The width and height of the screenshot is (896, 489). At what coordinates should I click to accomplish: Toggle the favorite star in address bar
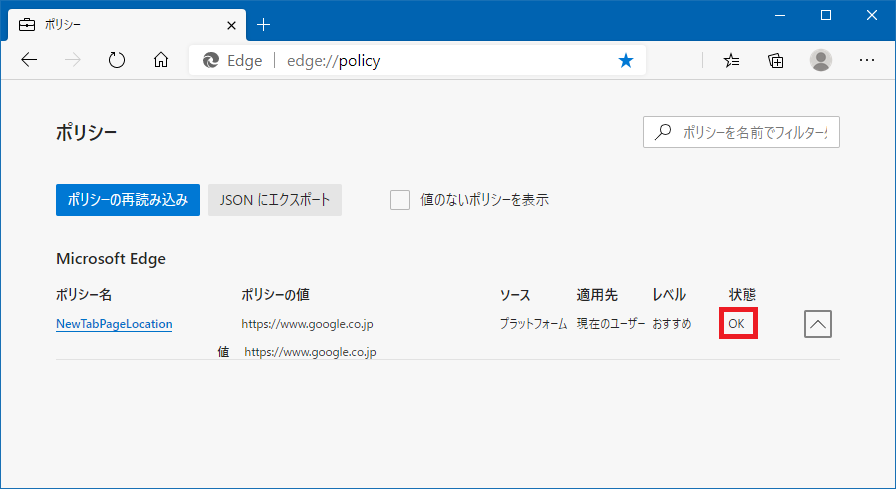click(x=626, y=60)
